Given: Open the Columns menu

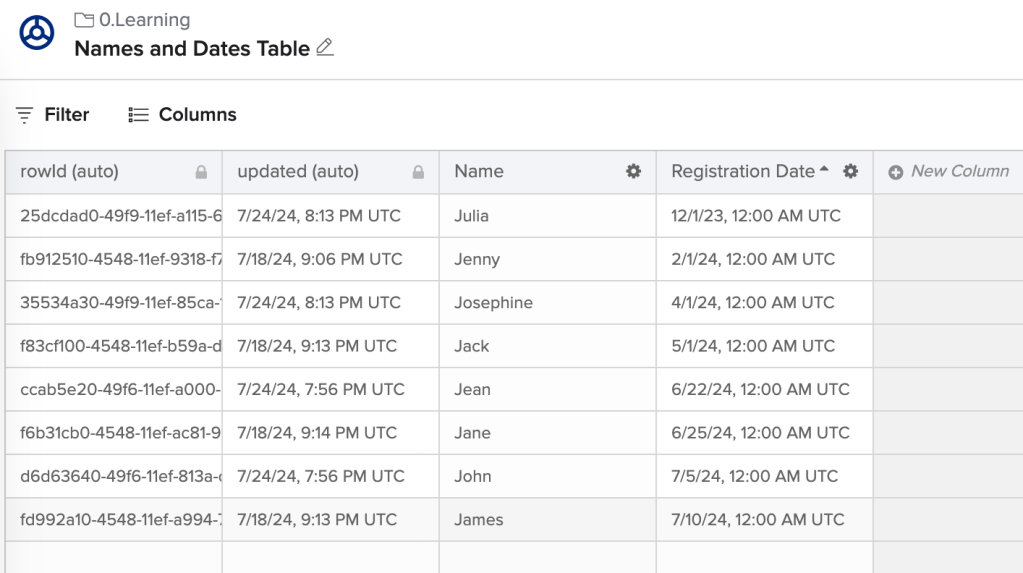Looking at the screenshot, I should tap(183, 115).
